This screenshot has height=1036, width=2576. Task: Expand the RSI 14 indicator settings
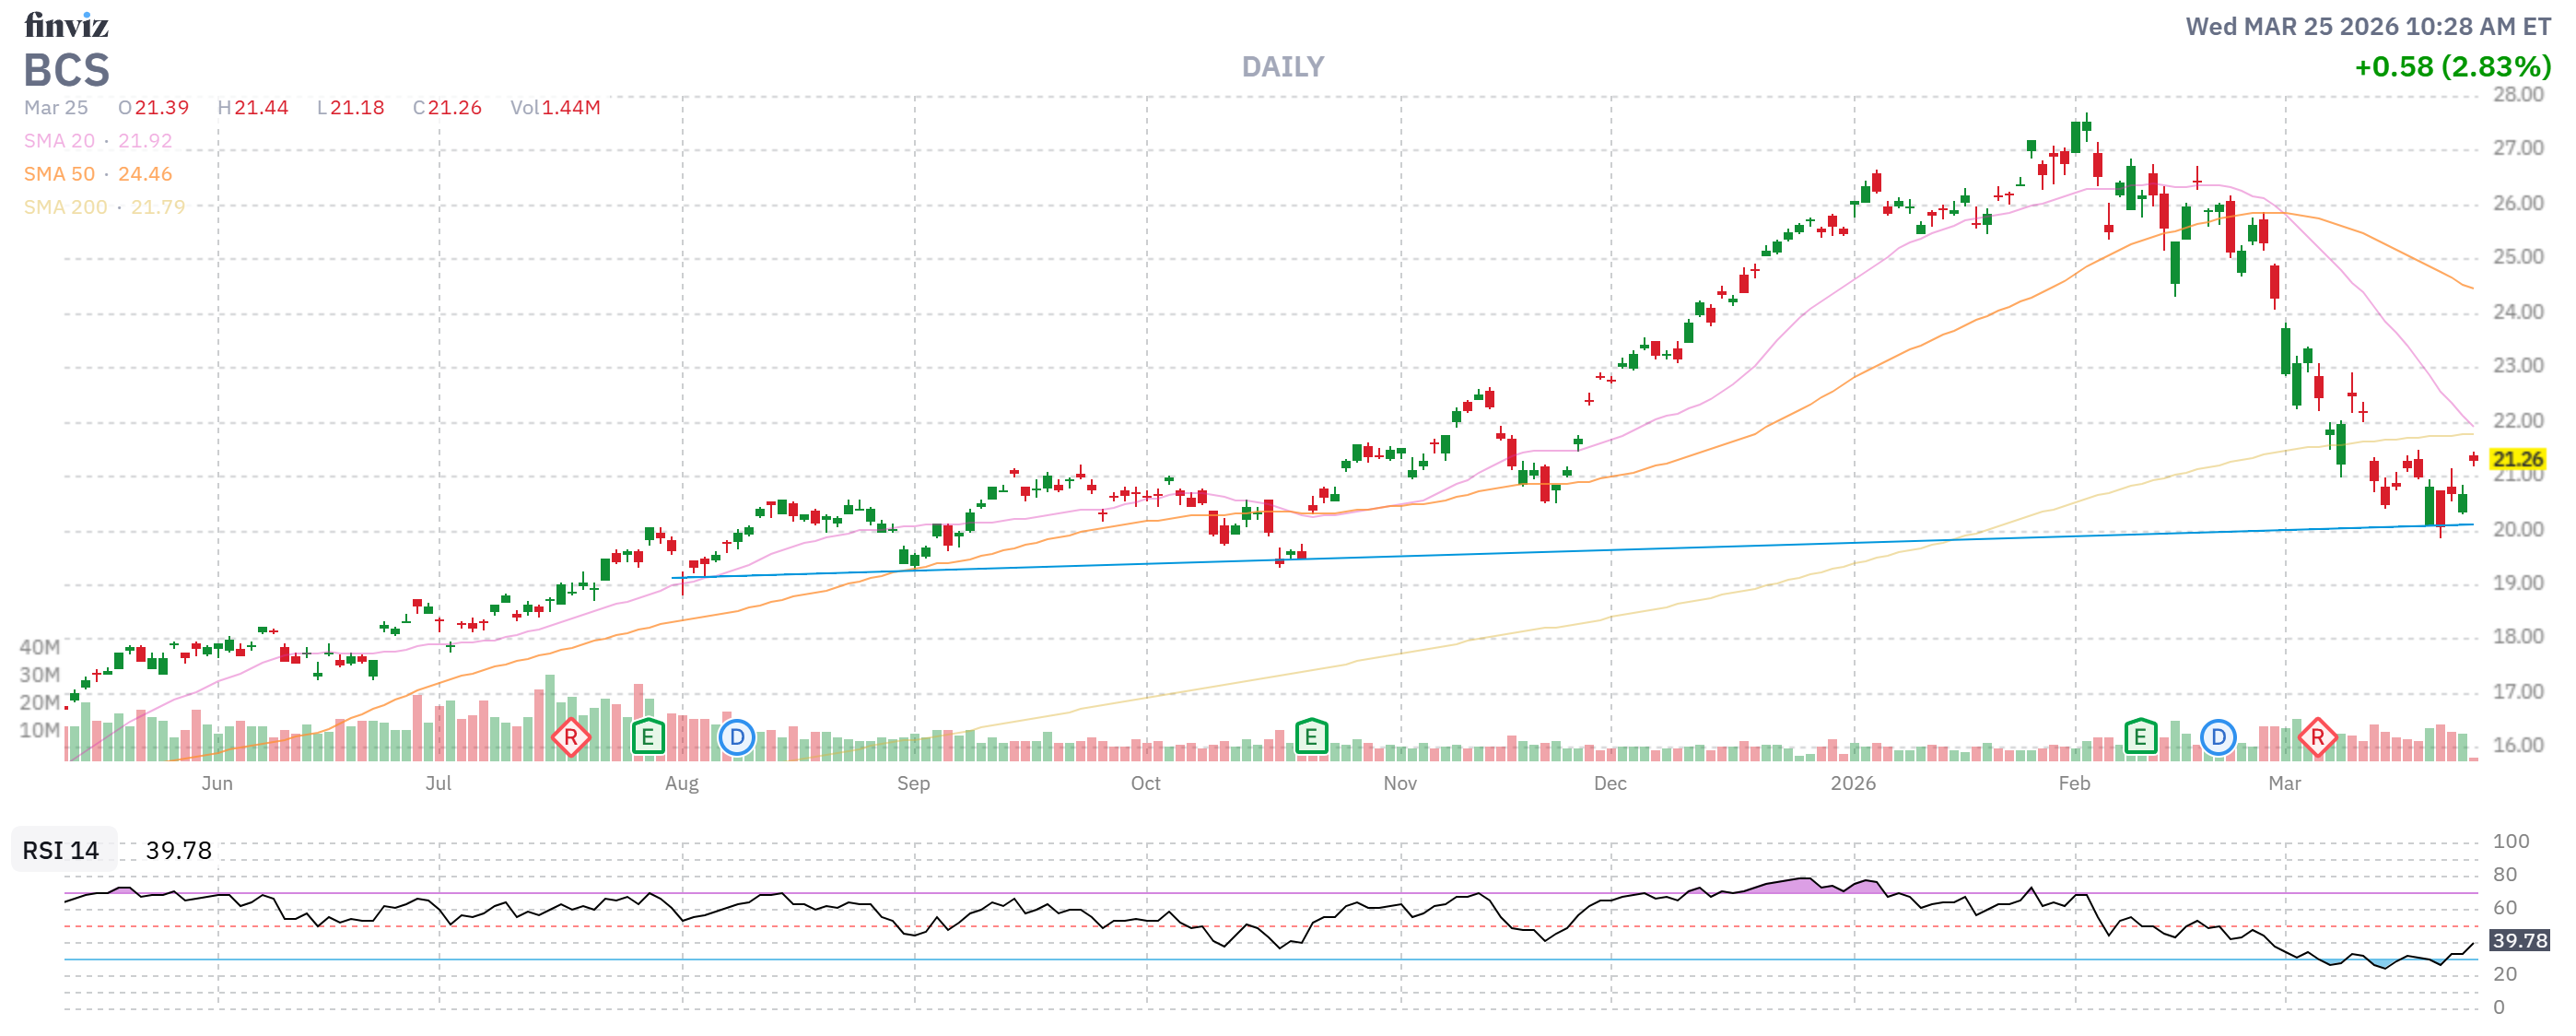tap(60, 851)
